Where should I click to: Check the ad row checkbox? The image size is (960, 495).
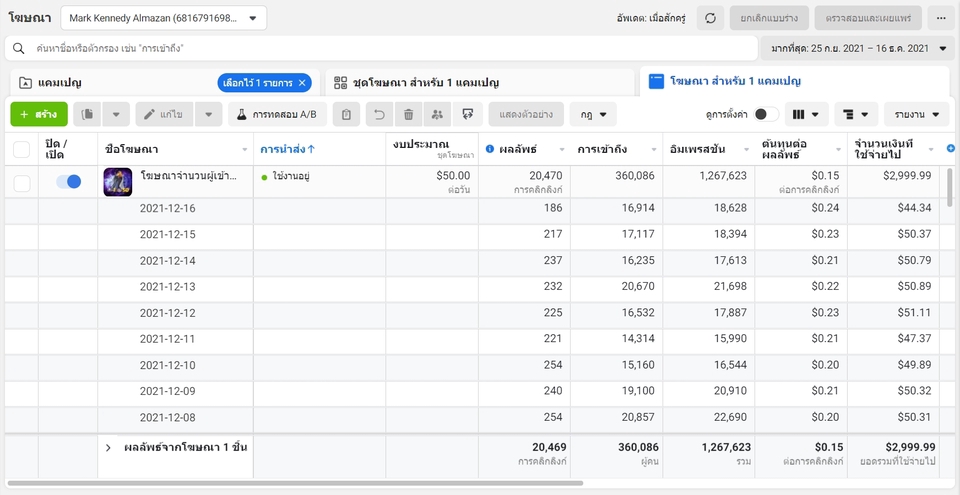pyautogui.click(x=21, y=183)
